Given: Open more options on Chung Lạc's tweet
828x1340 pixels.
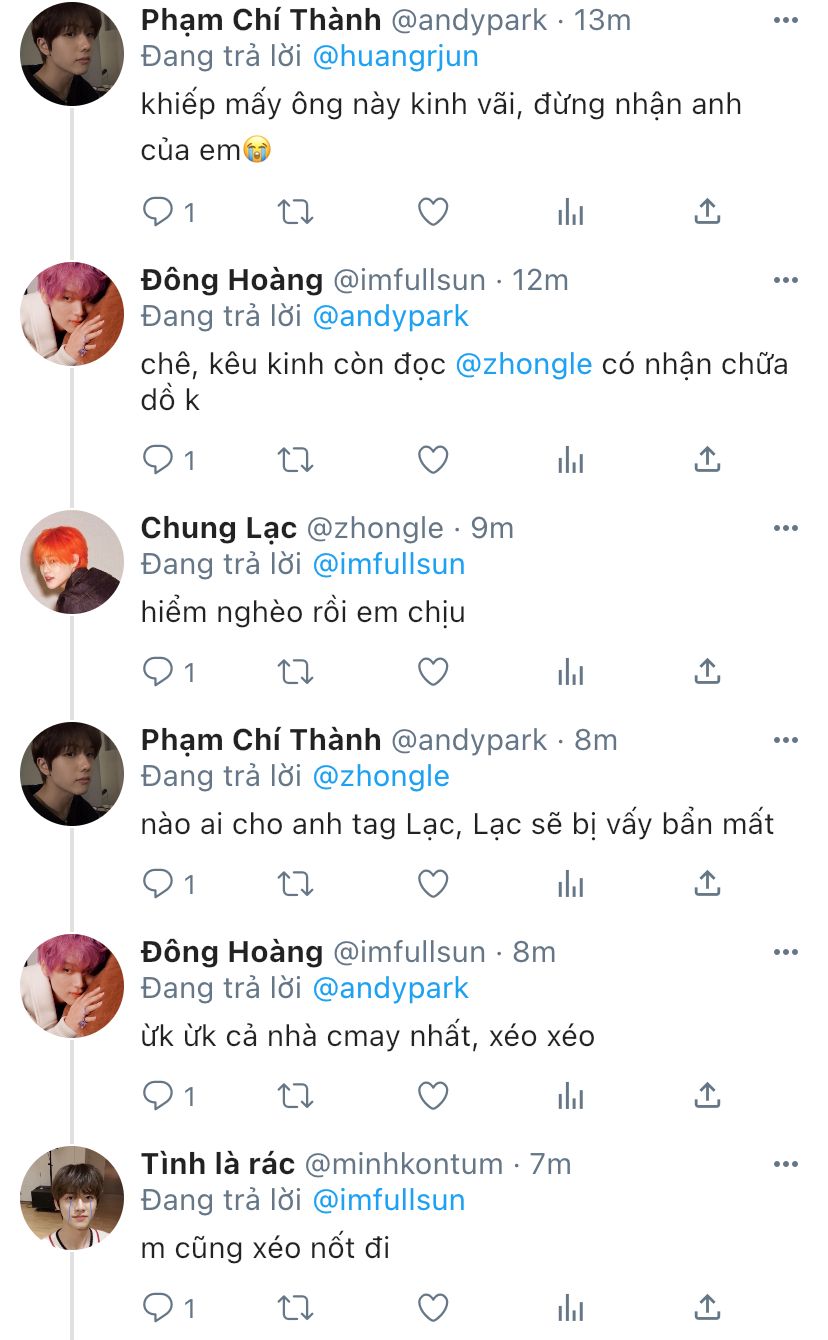Looking at the screenshot, I should click(786, 528).
